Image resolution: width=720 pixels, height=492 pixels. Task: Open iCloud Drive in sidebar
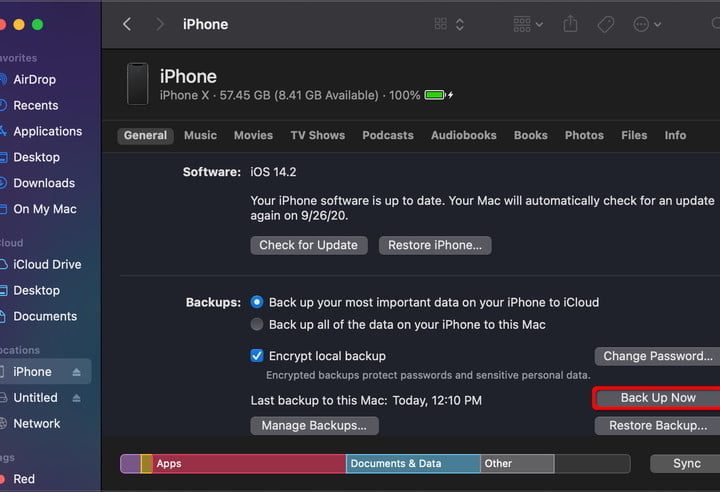(x=47, y=265)
